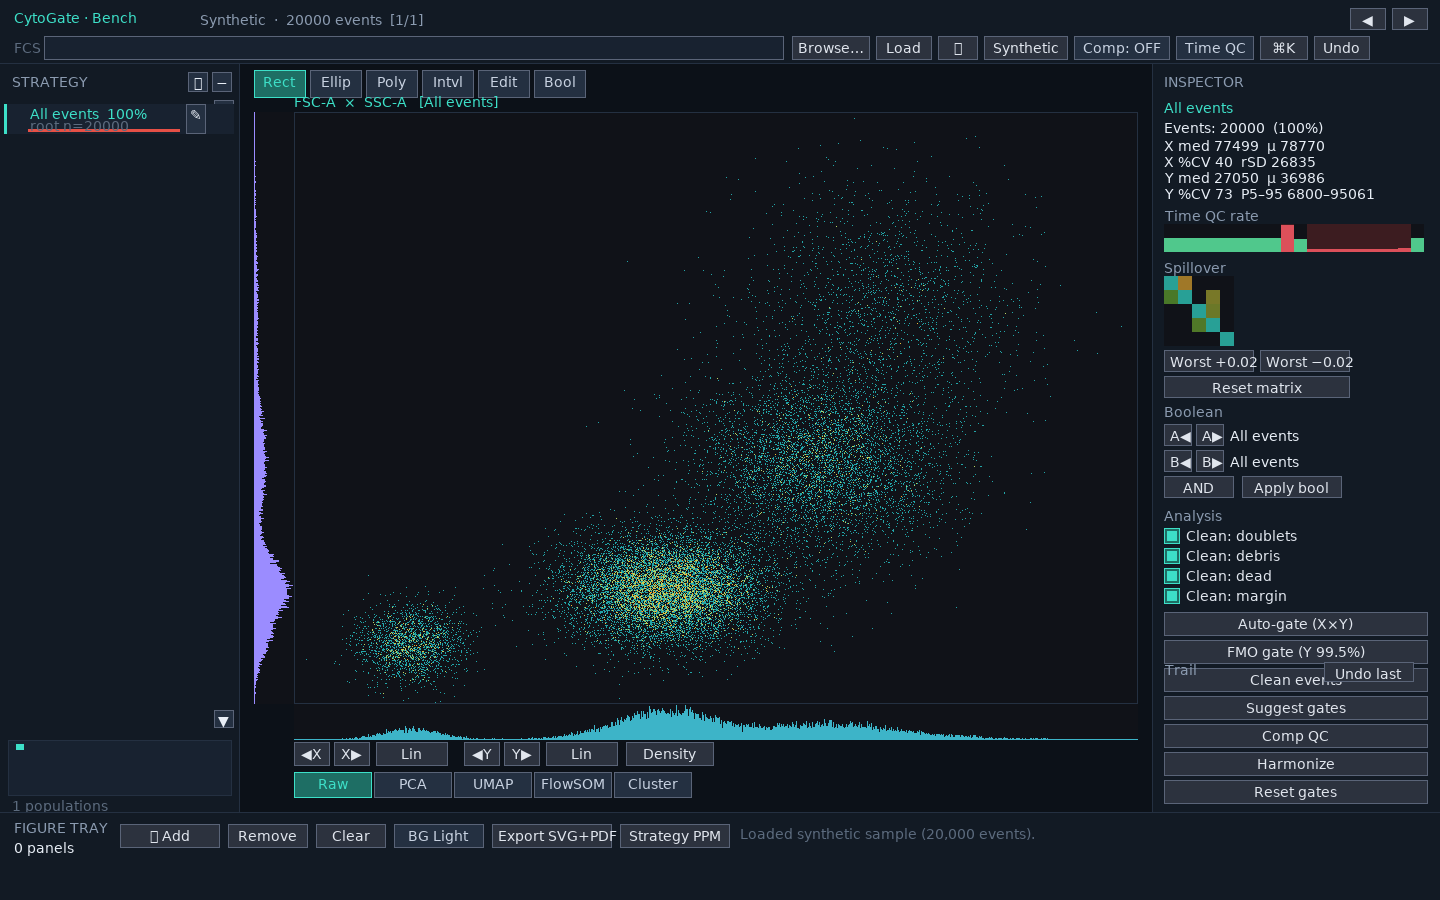
Task: Click the collapse minus icon in Strategy header
Action: (223, 83)
